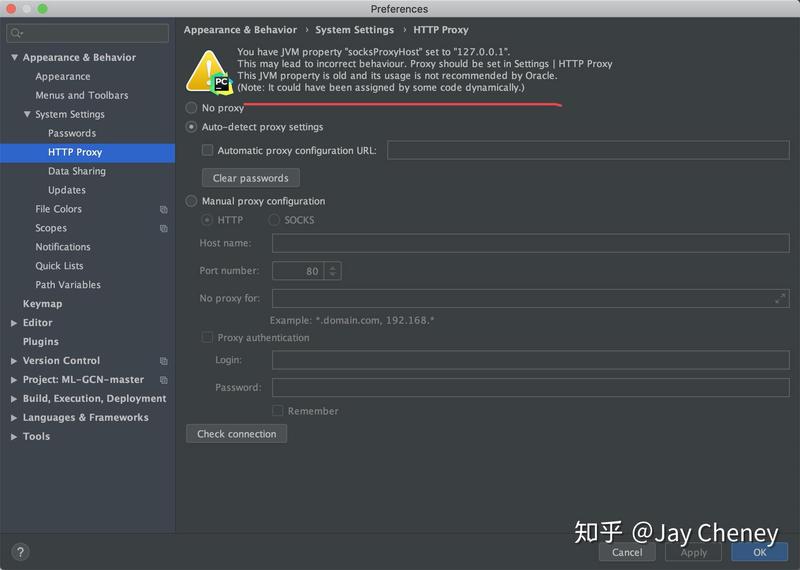
Task: Click the project-level icon beside Version Control
Action: tap(164, 361)
